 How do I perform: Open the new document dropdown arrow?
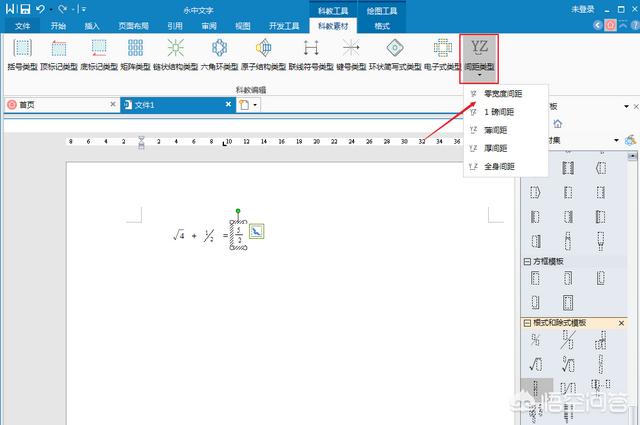tap(256, 105)
